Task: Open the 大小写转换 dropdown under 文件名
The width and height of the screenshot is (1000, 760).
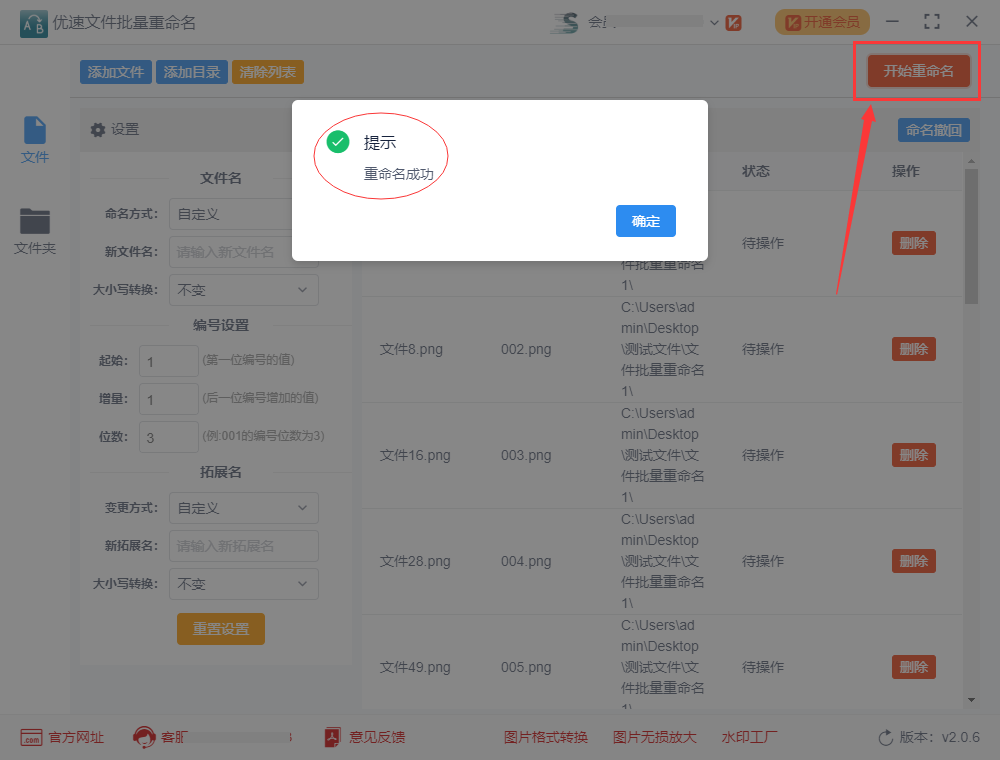Action: click(243, 290)
